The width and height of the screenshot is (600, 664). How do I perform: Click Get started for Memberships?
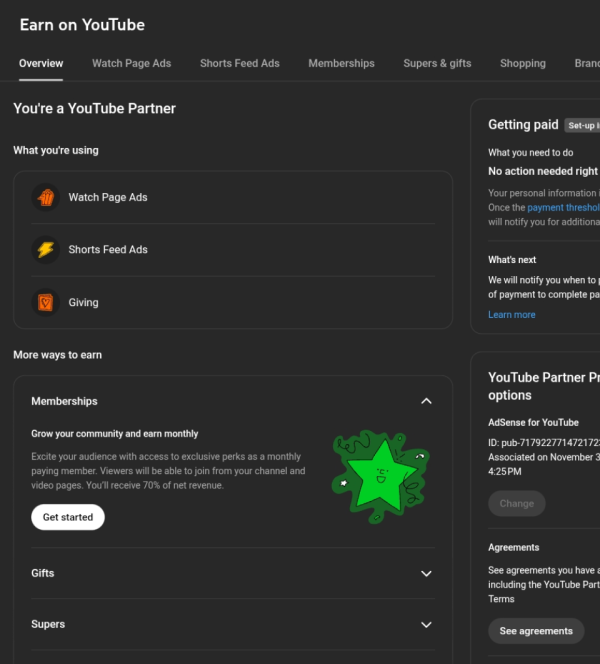[x=68, y=517]
